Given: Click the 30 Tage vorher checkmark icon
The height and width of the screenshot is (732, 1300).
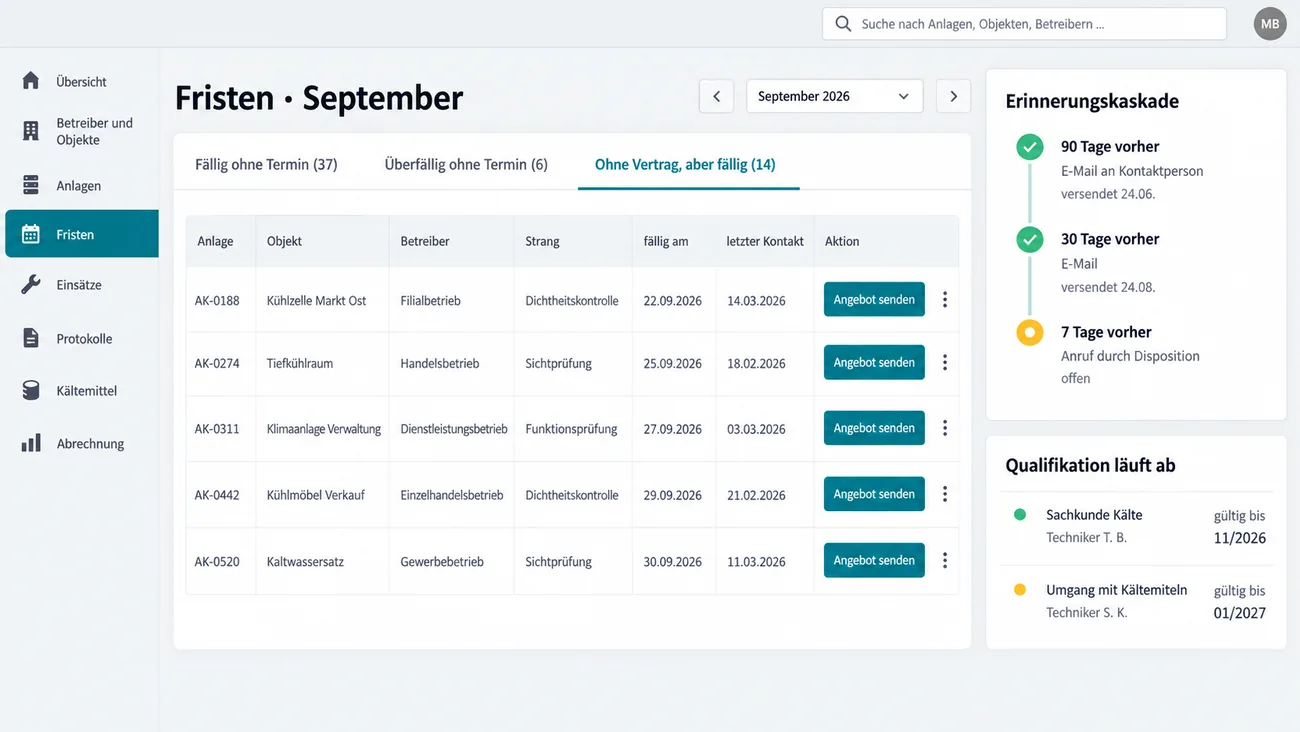Looking at the screenshot, I should (1030, 240).
